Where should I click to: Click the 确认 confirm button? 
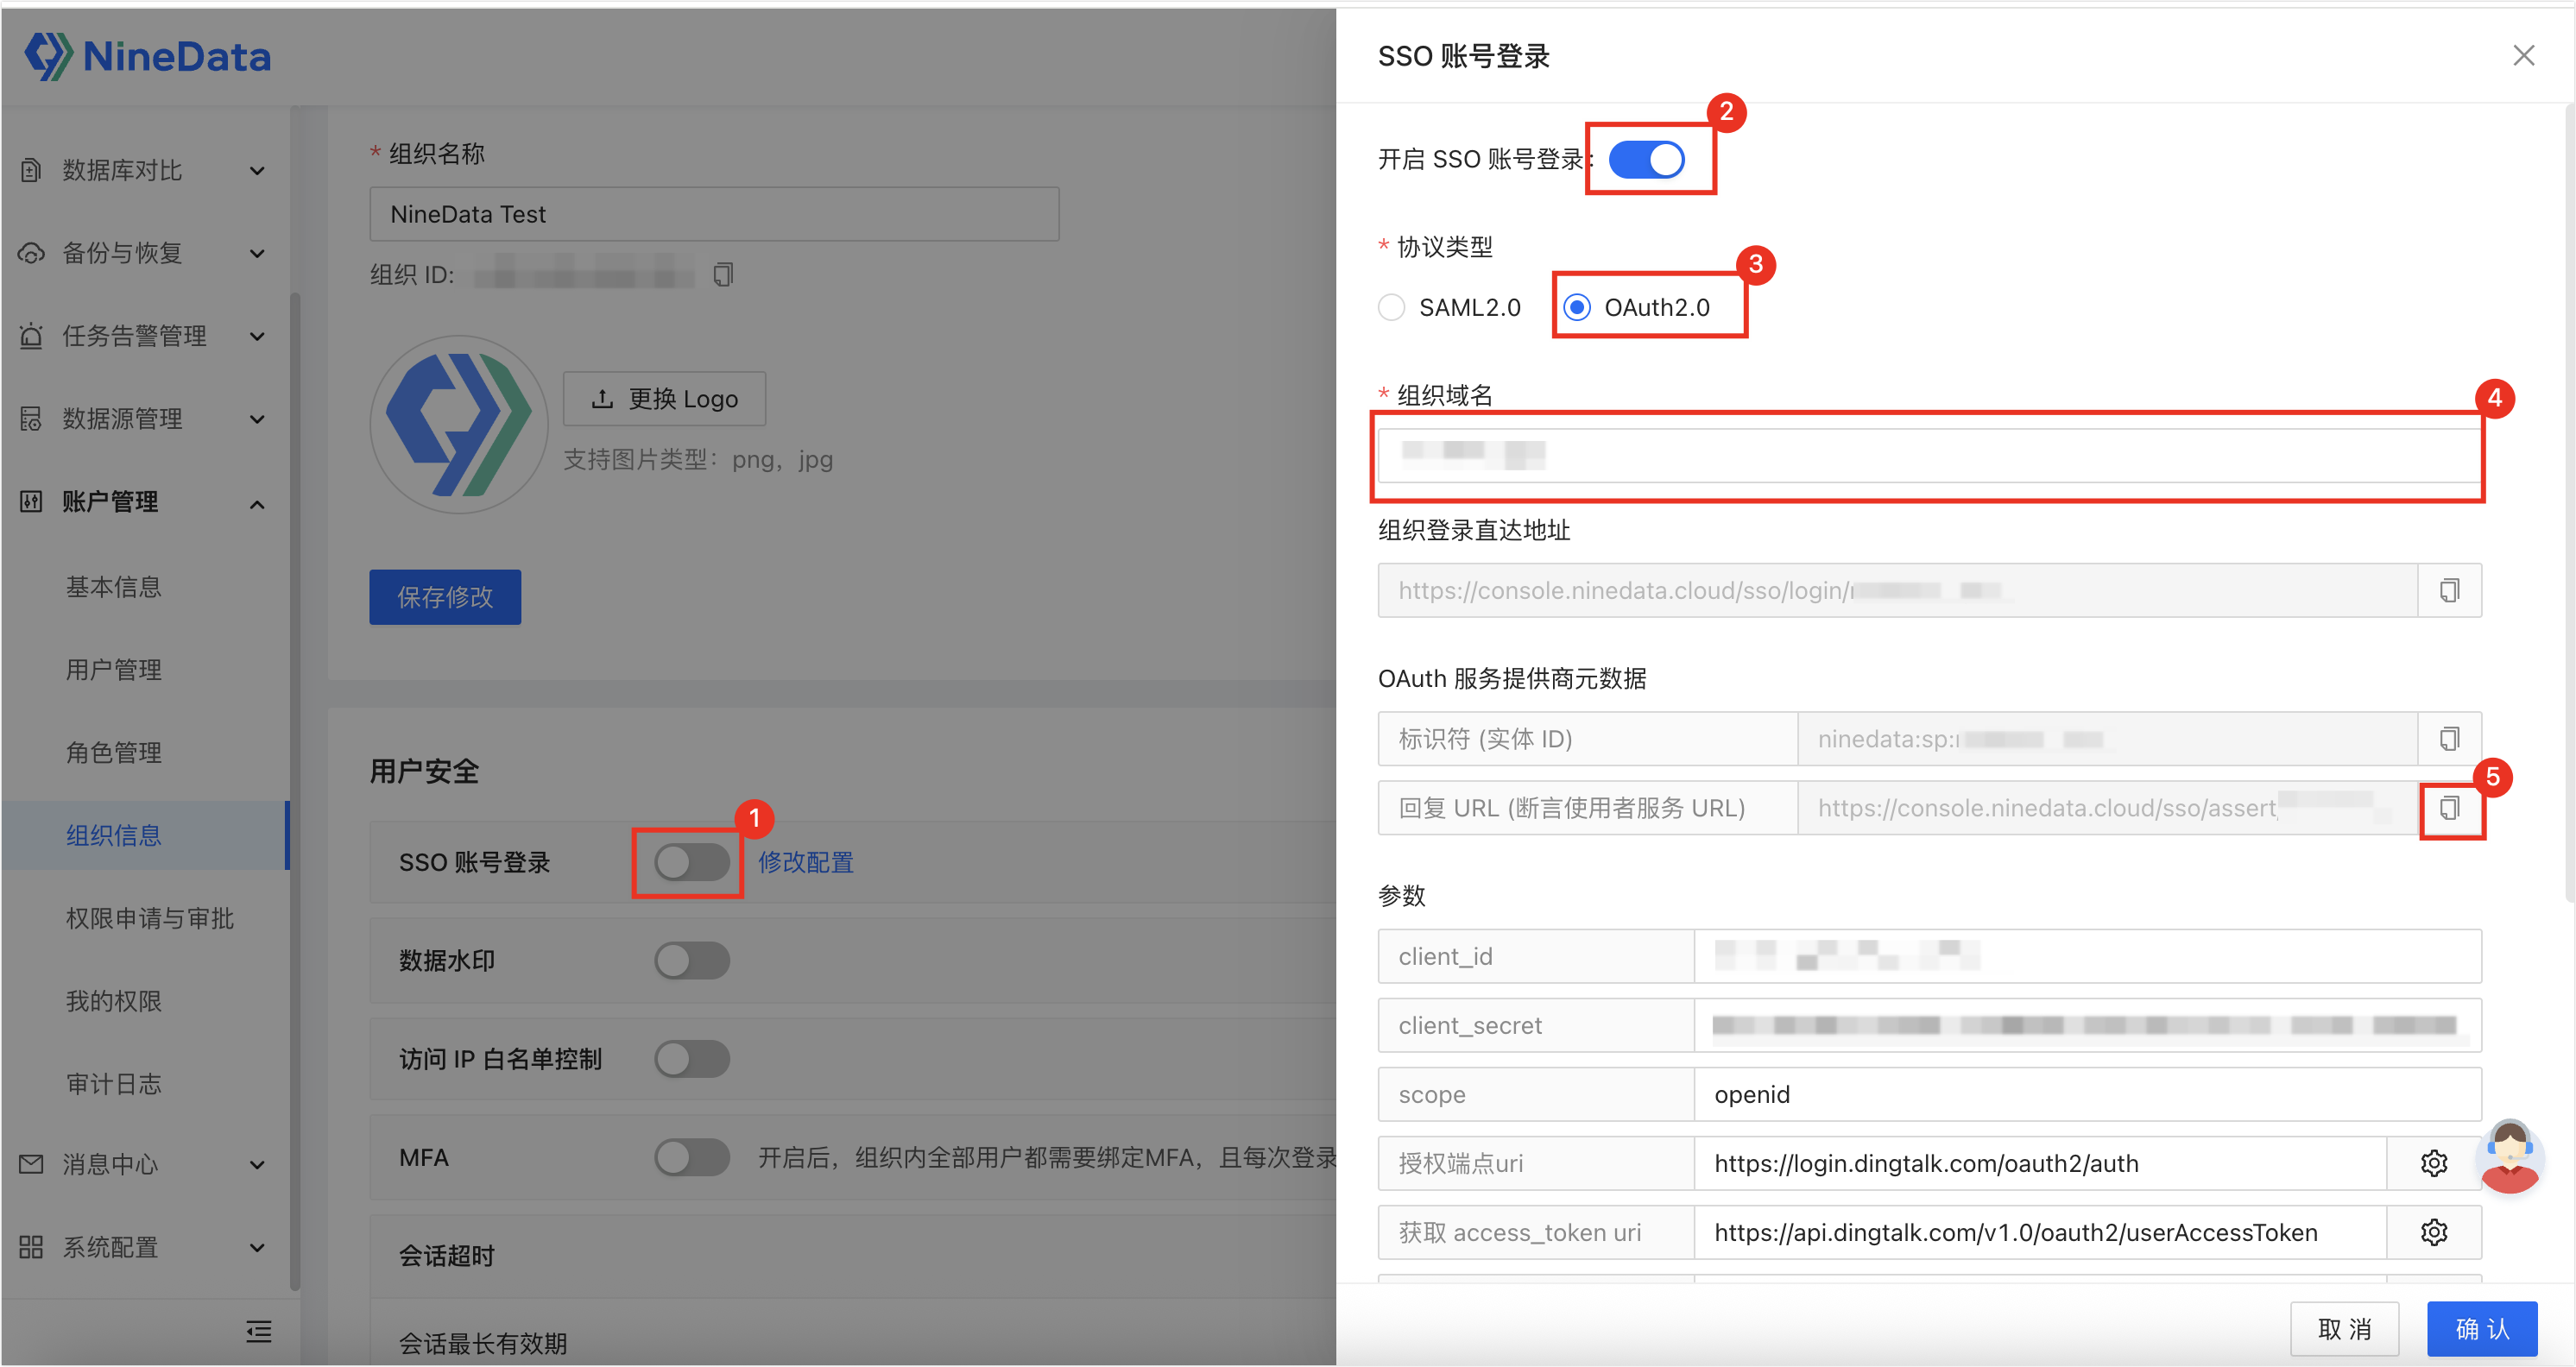[x=2481, y=1328]
